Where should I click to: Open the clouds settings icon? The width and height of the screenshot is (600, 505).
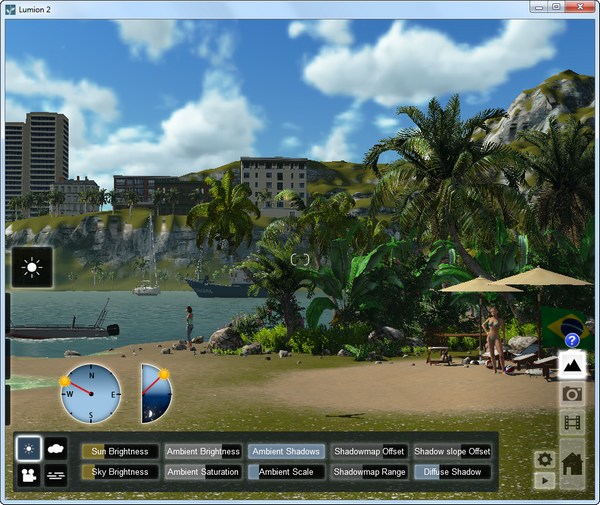(56, 449)
